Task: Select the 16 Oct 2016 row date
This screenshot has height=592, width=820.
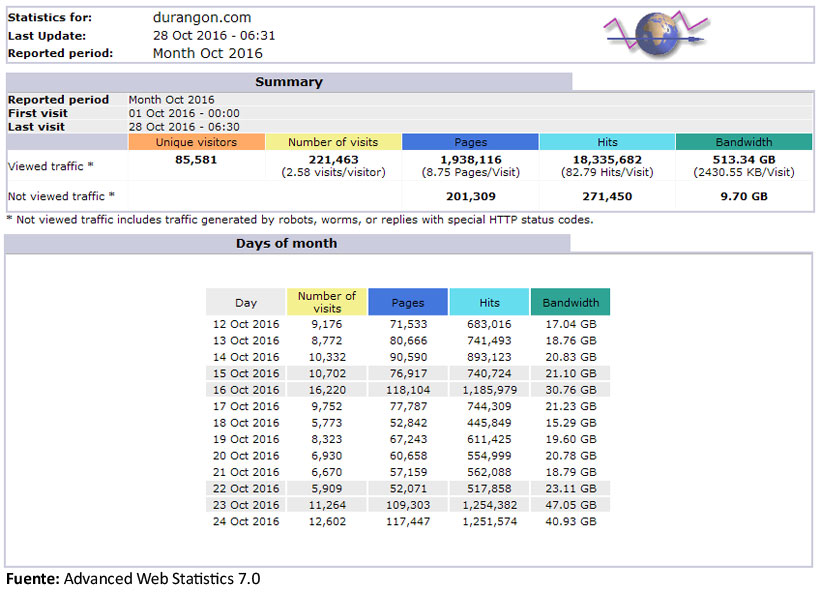Action: (x=246, y=390)
